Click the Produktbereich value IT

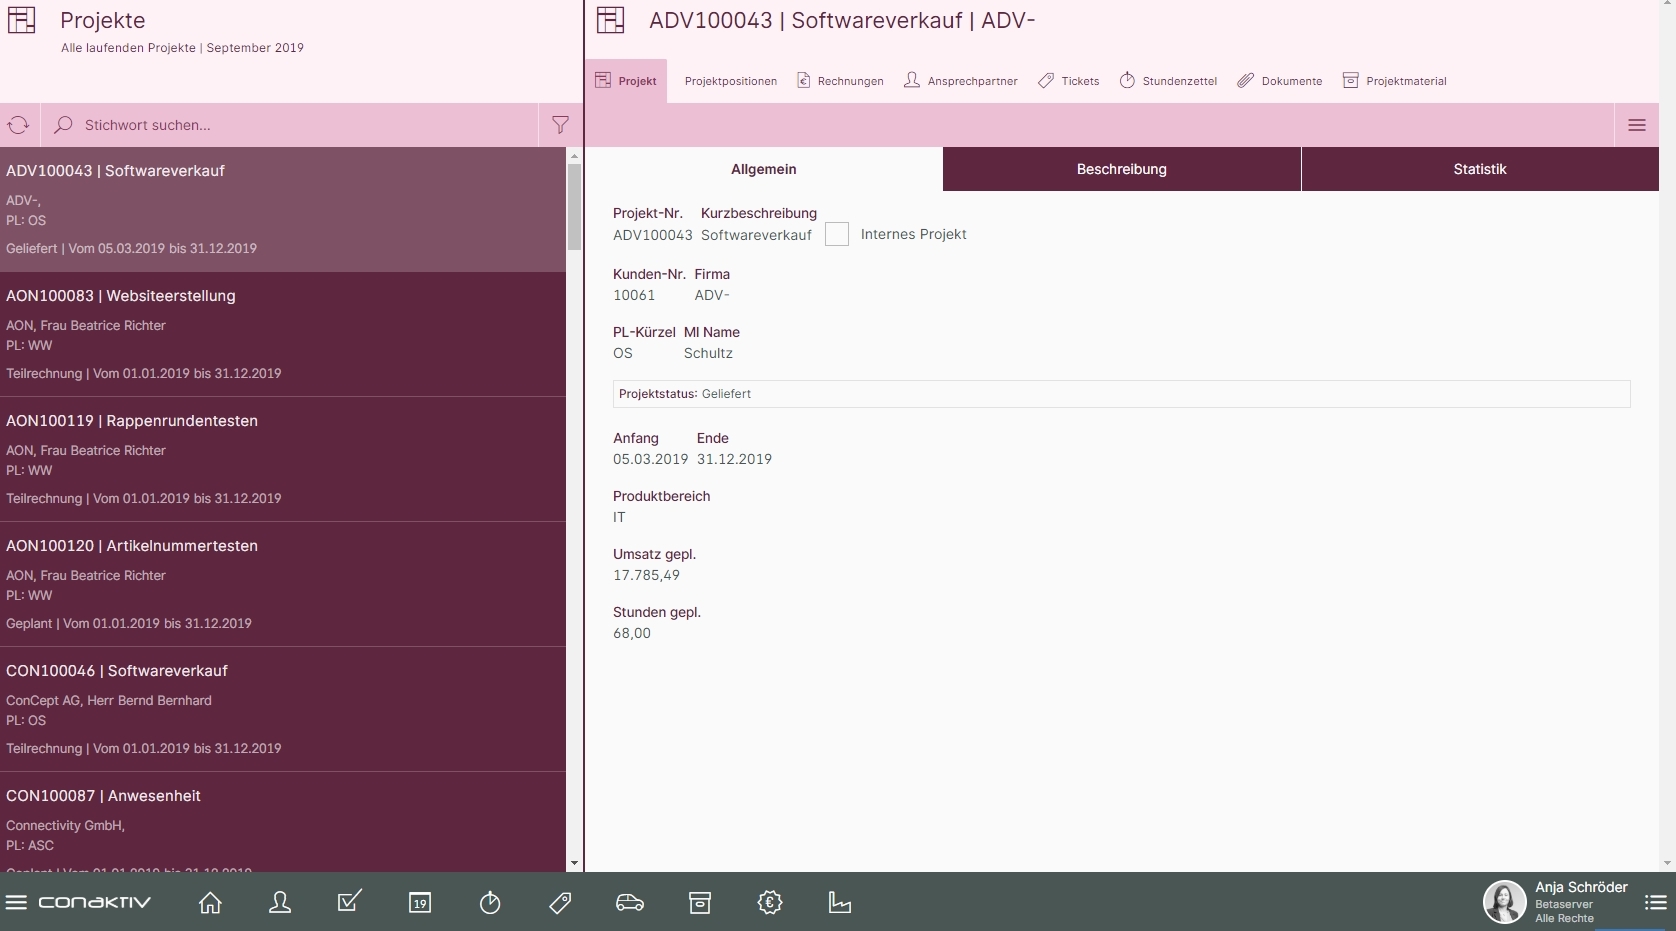click(x=619, y=518)
